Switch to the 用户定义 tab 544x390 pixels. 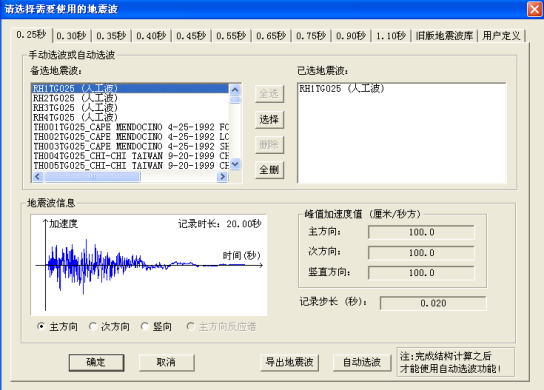click(501, 36)
